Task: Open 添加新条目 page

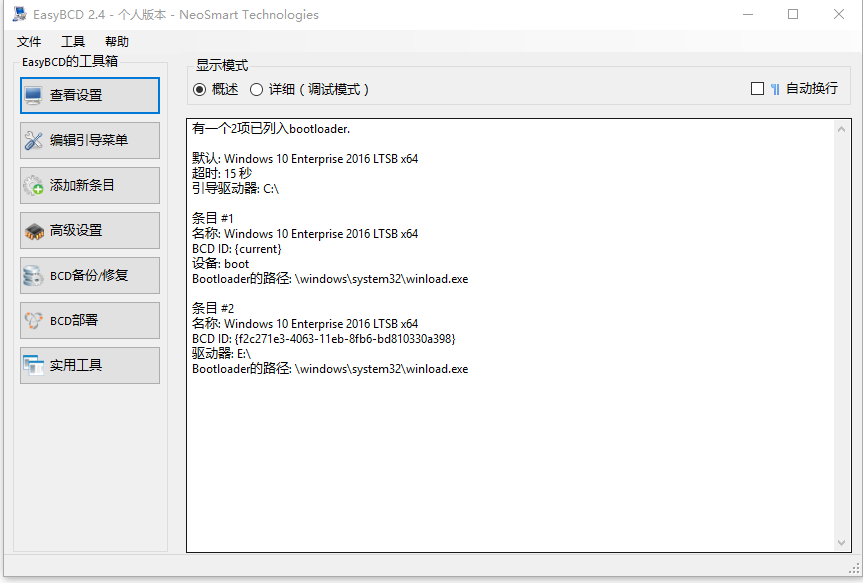Action: click(x=90, y=186)
